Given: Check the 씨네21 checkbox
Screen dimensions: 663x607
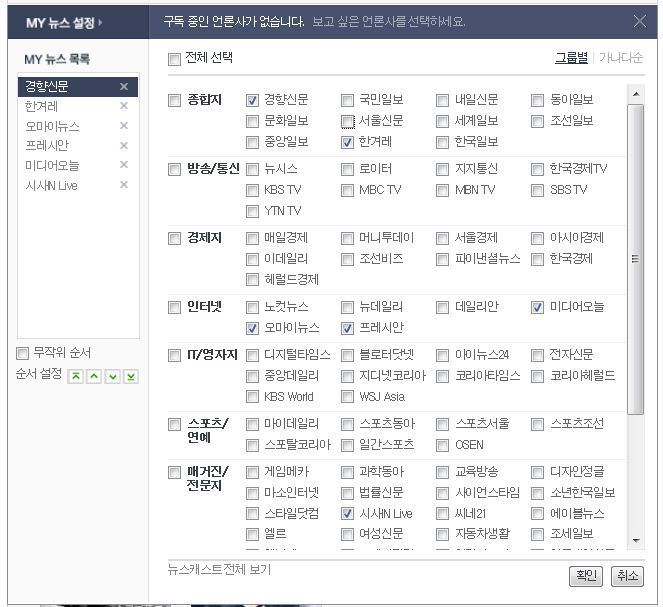Looking at the screenshot, I should (442, 514).
